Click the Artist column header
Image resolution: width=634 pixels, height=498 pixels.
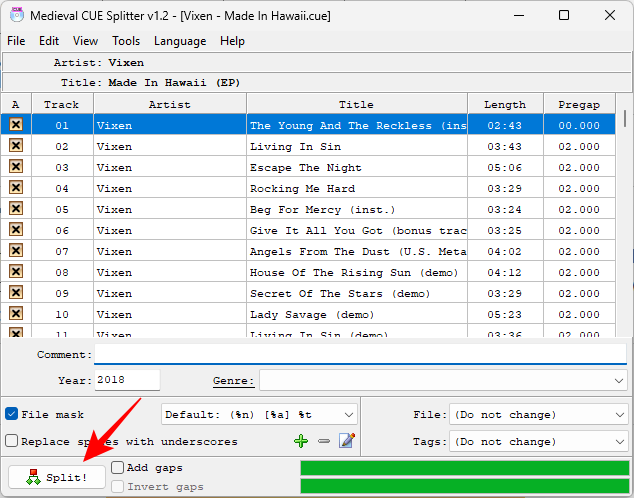tap(170, 104)
